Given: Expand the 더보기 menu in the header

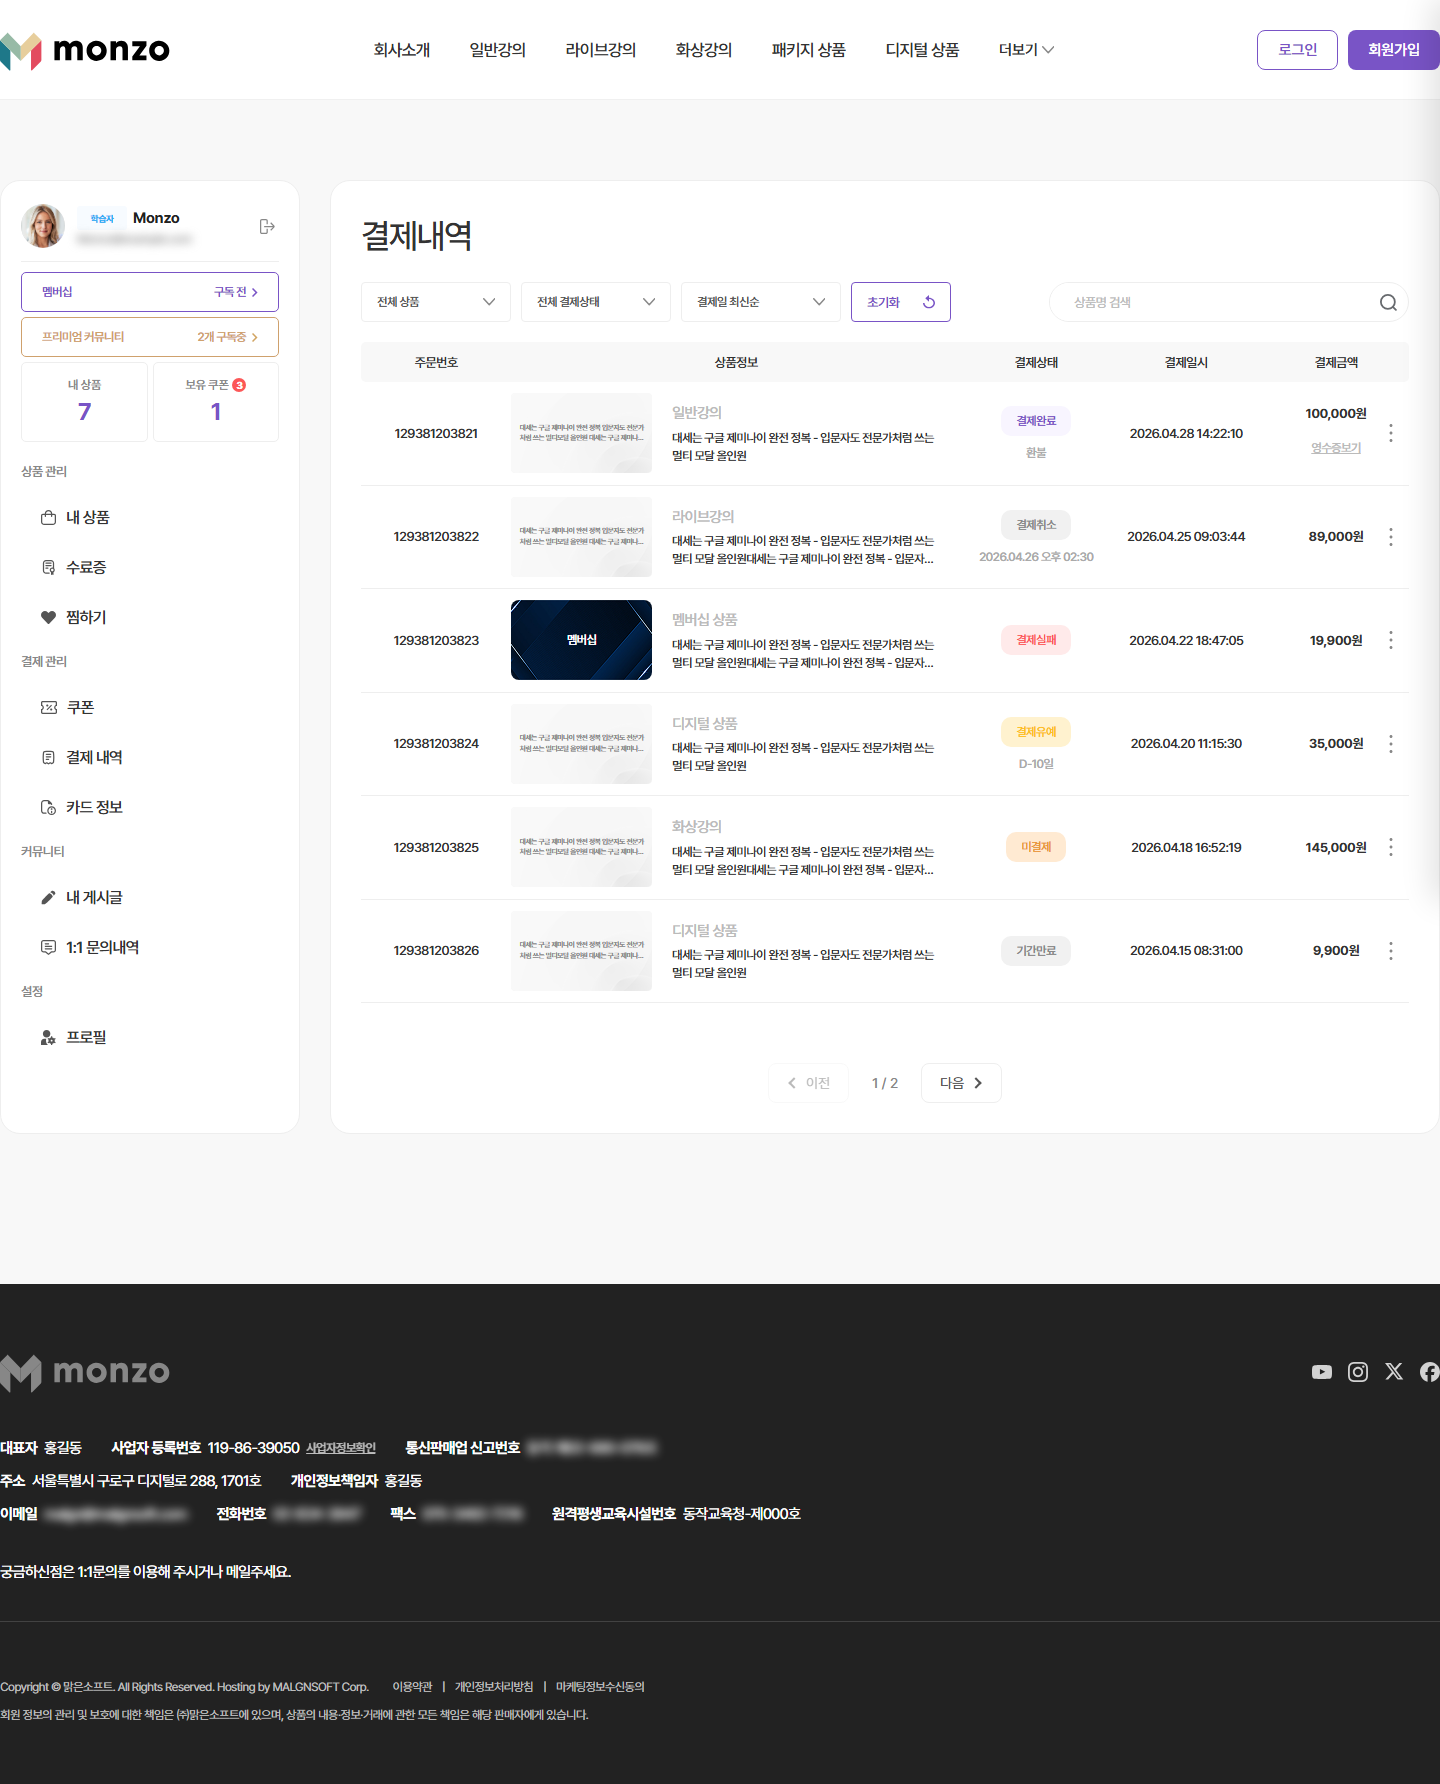Looking at the screenshot, I should [x=1026, y=50].
